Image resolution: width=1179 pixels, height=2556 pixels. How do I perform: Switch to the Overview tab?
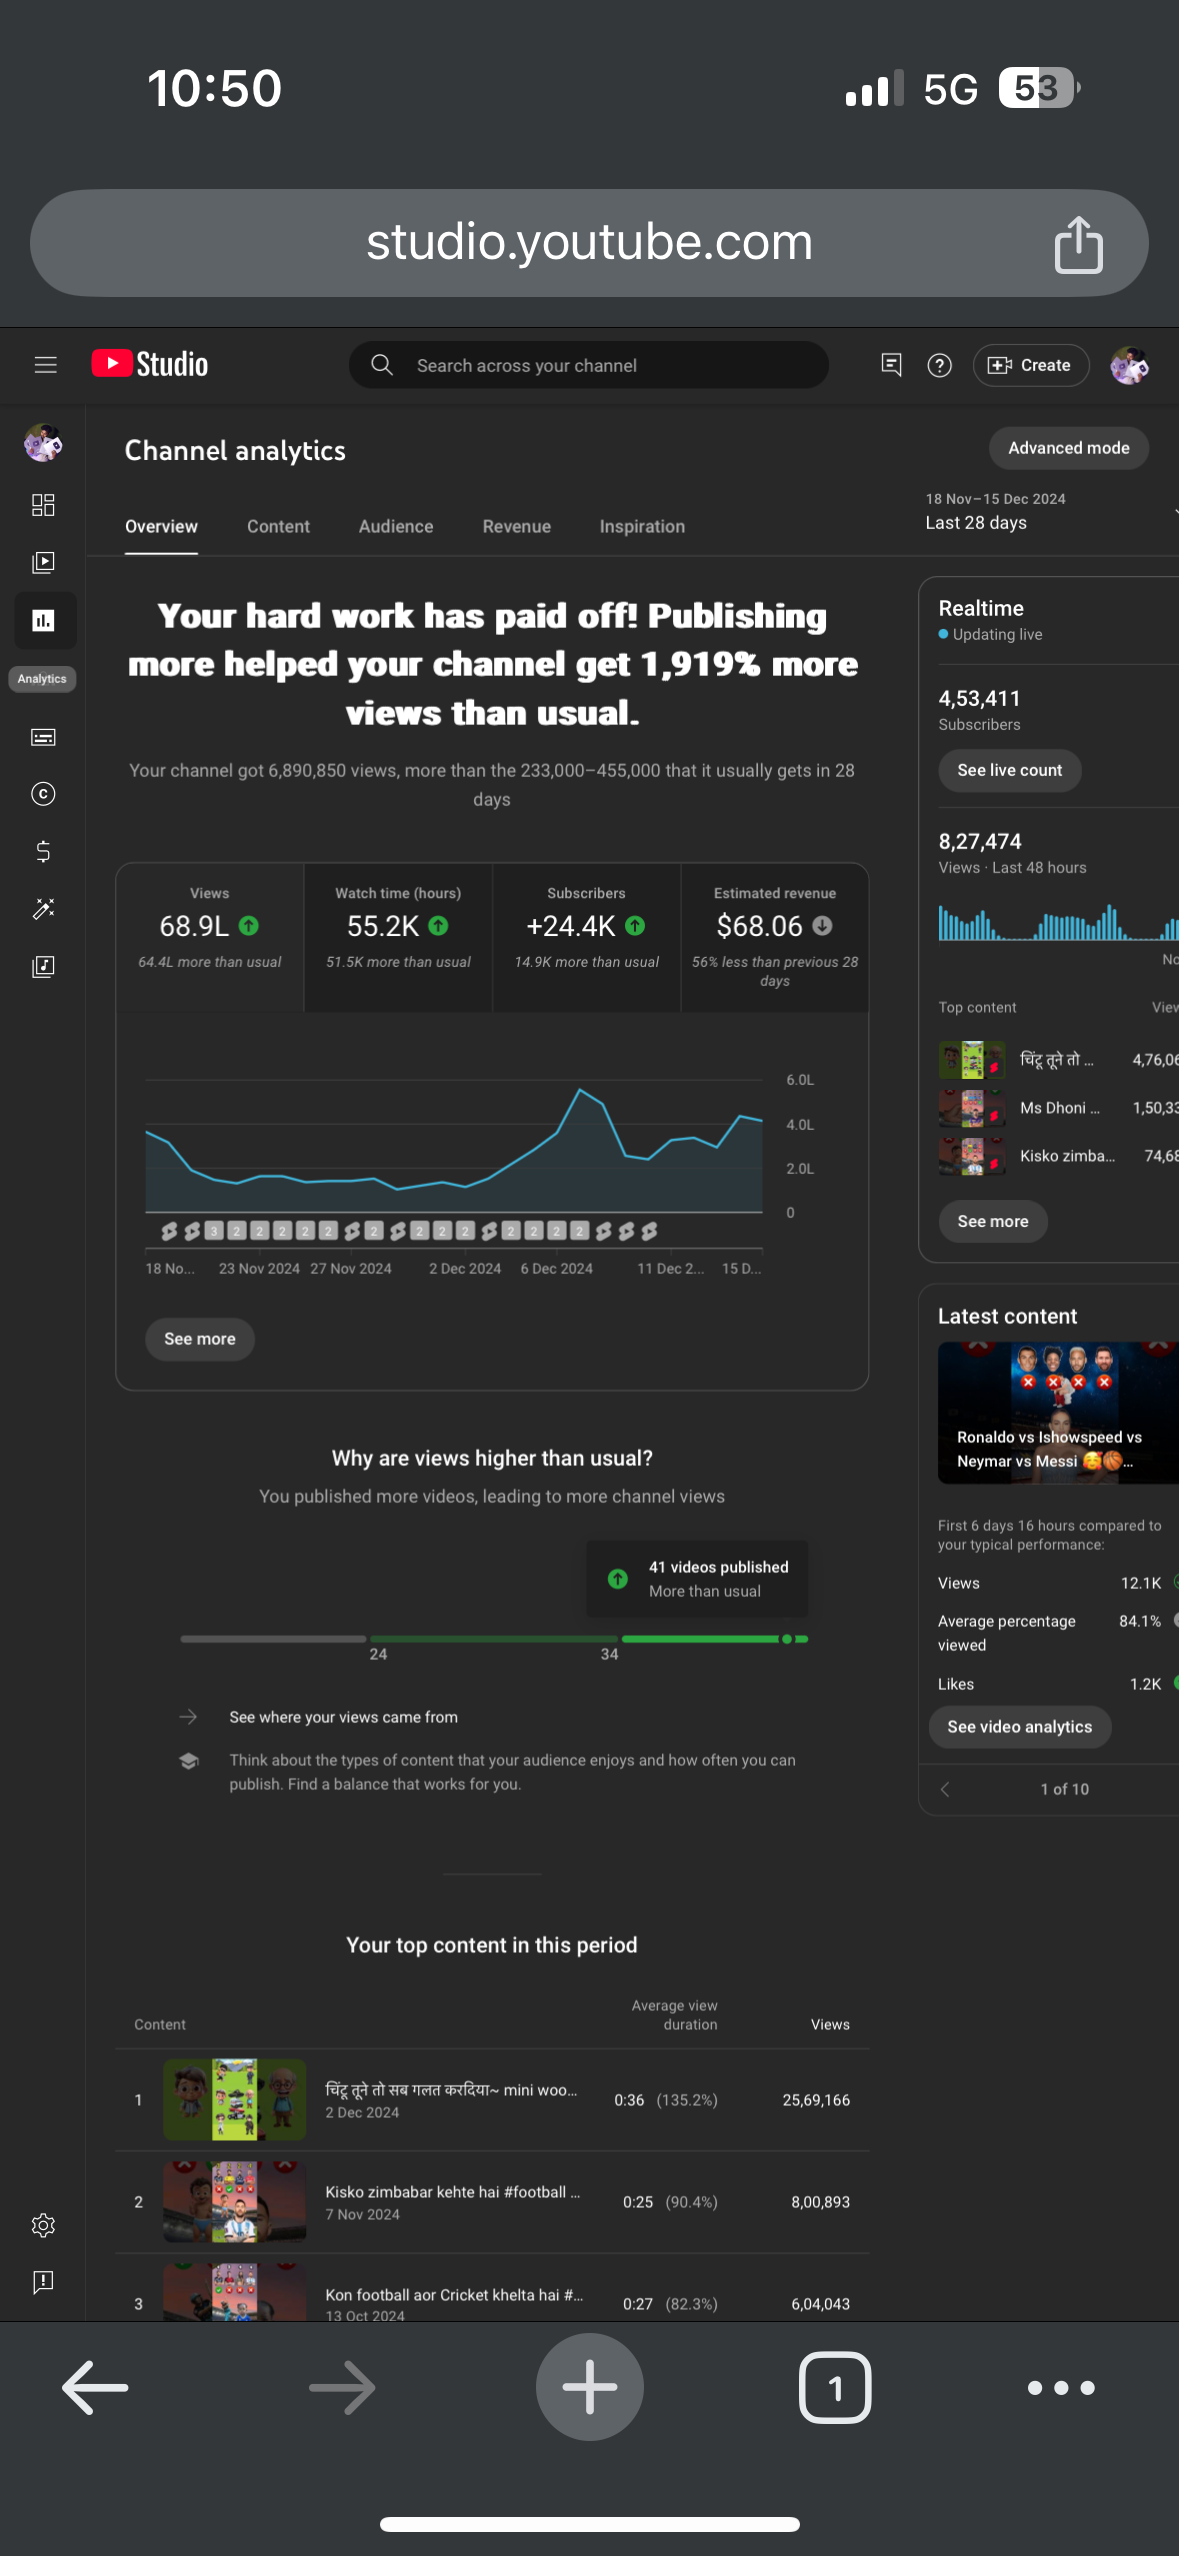click(x=161, y=527)
